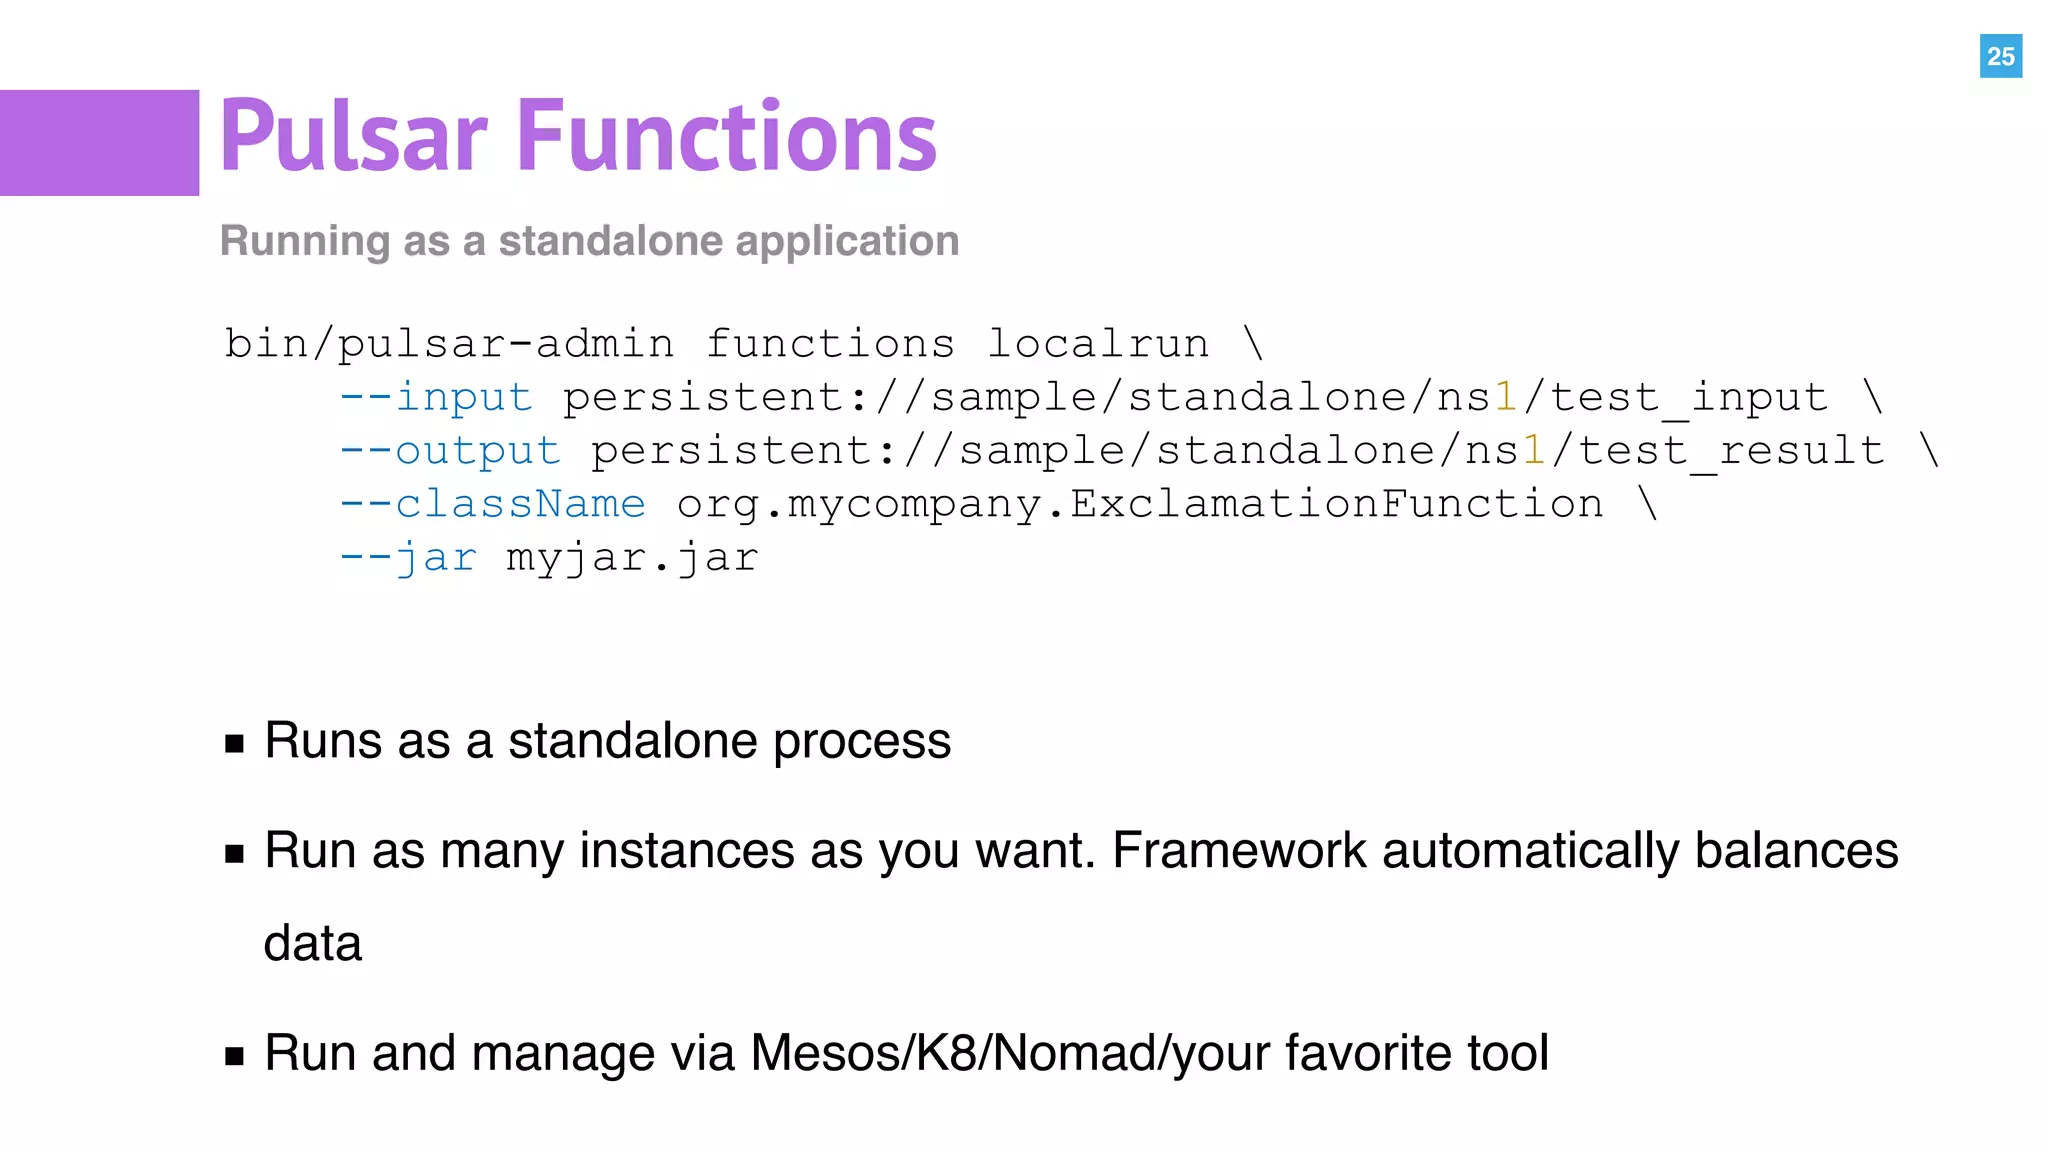Click the --className flag in code

tap(493, 504)
